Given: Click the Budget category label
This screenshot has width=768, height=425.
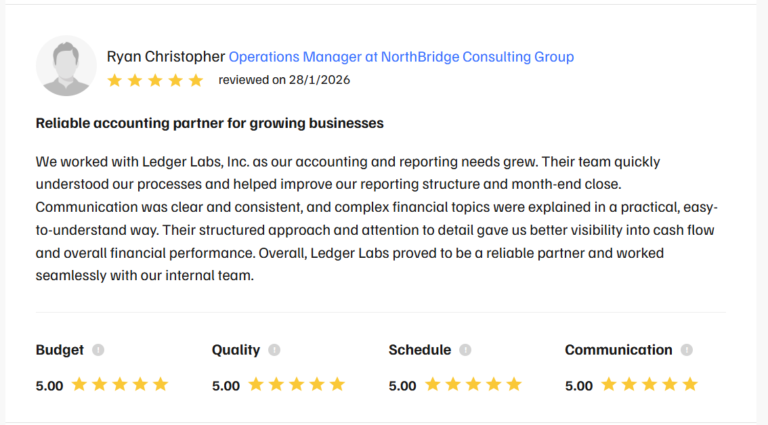Looking at the screenshot, I should pyautogui.click(x=60, y=350).
